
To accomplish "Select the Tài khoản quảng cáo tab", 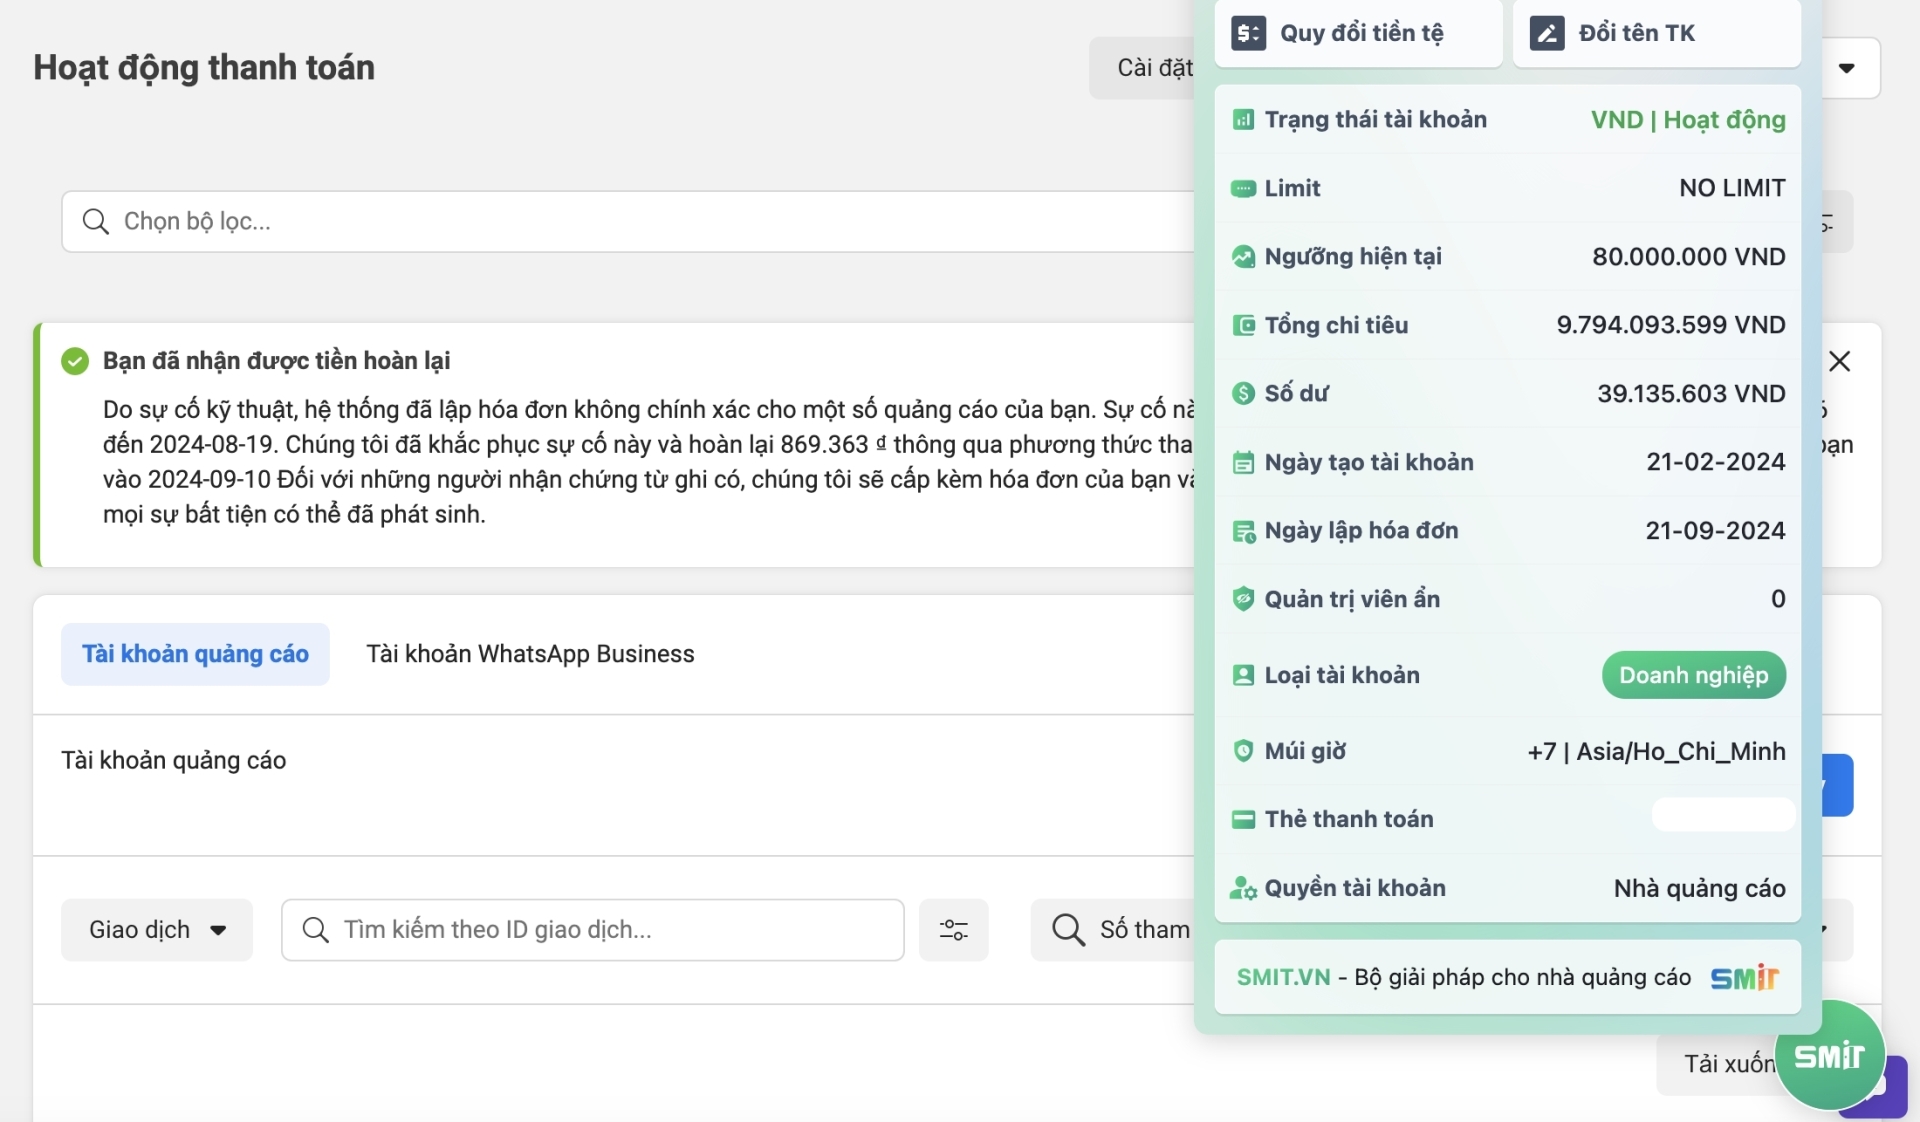I will pos(195,654).
